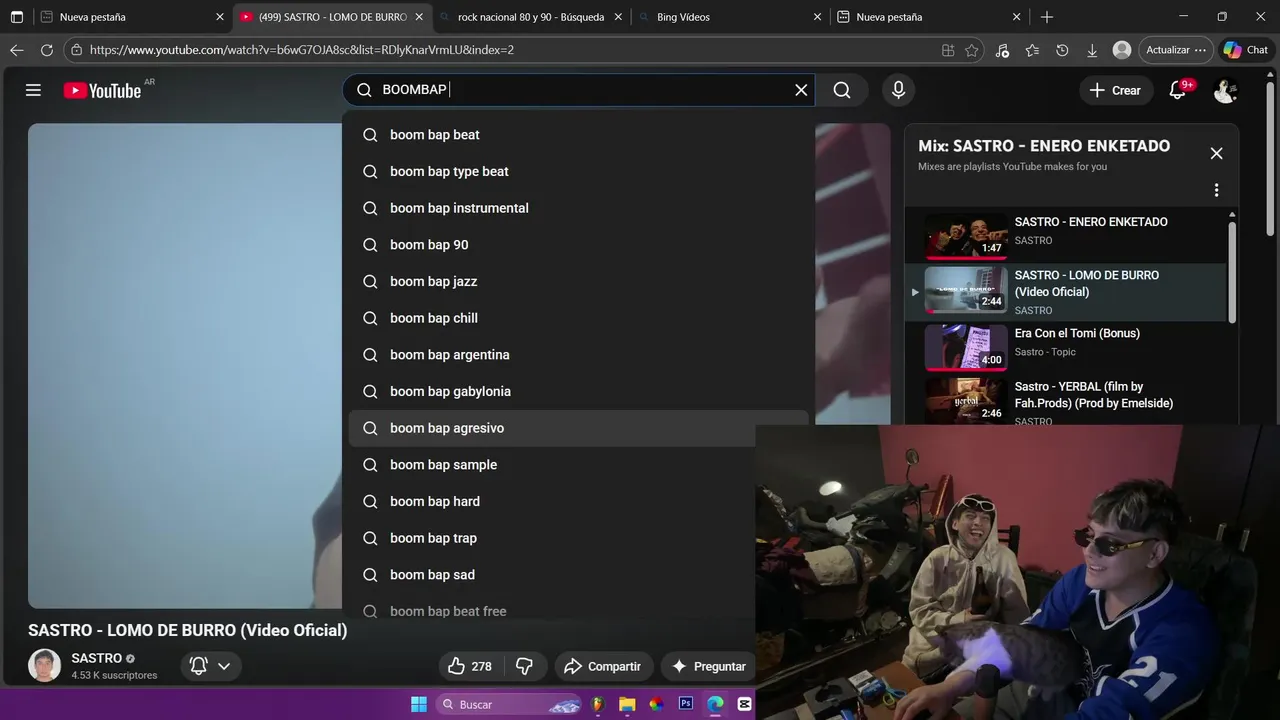The height and width of the screenshot is (720, 1280).
Task: Start voice search with the microphone
Action: (898, 90)
